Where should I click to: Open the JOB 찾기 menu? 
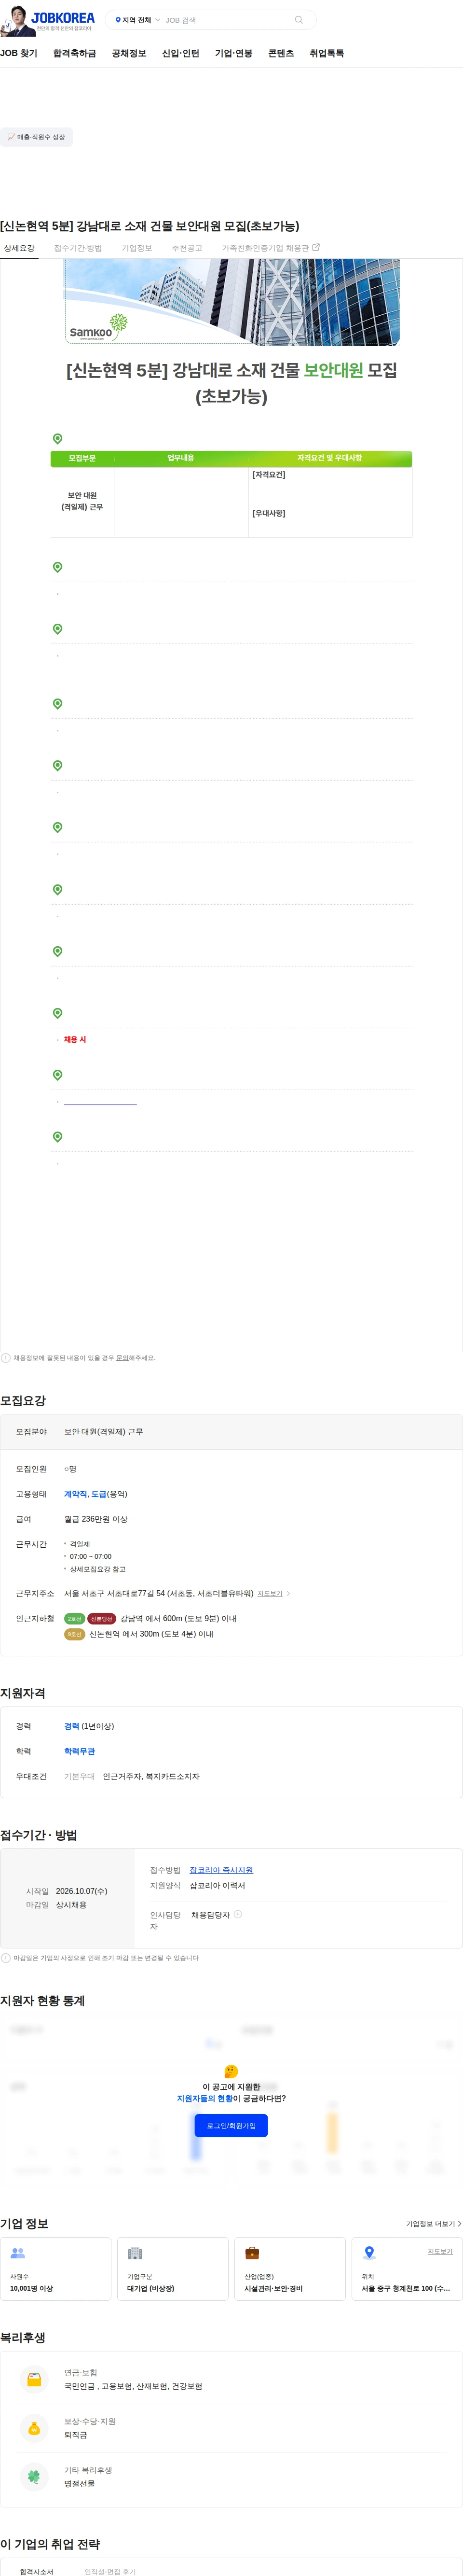(19, 54)
